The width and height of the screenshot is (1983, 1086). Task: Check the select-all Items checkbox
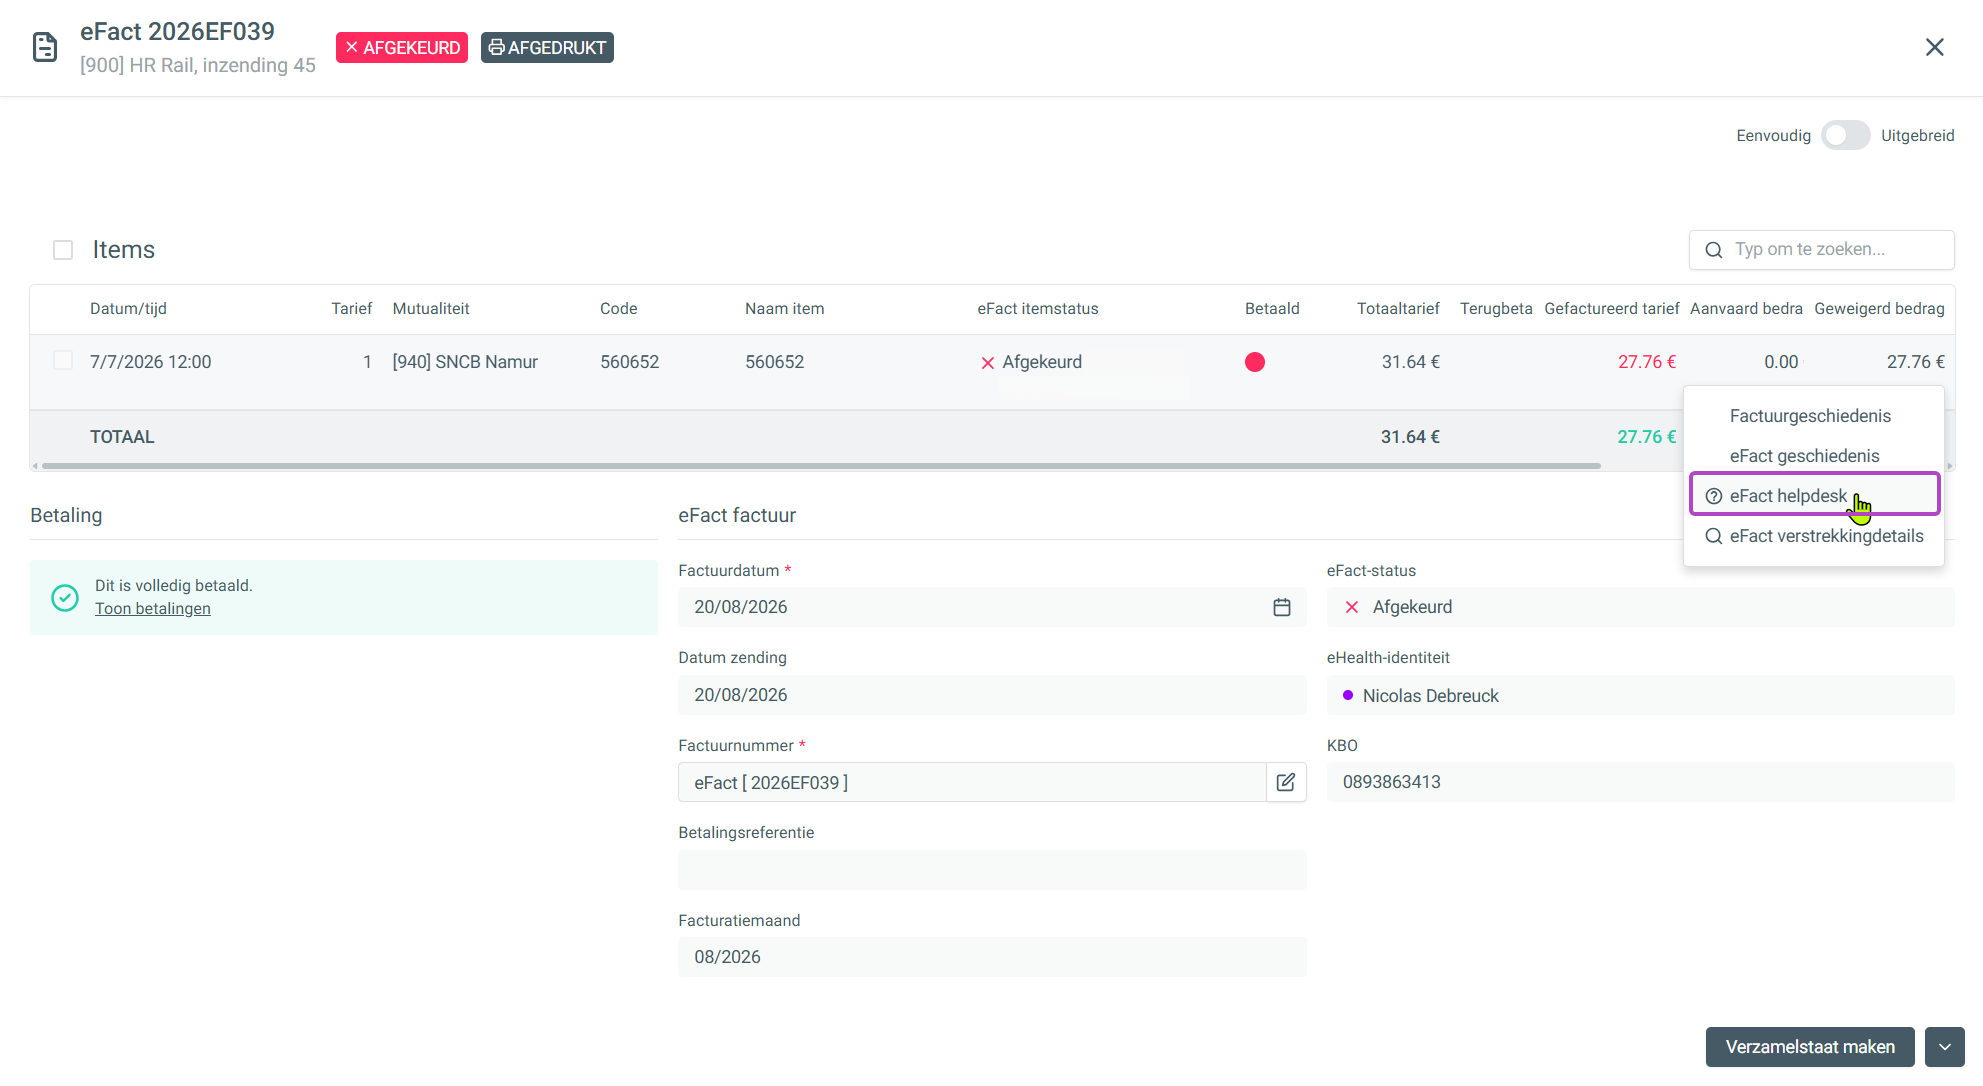tap(63, 250)
